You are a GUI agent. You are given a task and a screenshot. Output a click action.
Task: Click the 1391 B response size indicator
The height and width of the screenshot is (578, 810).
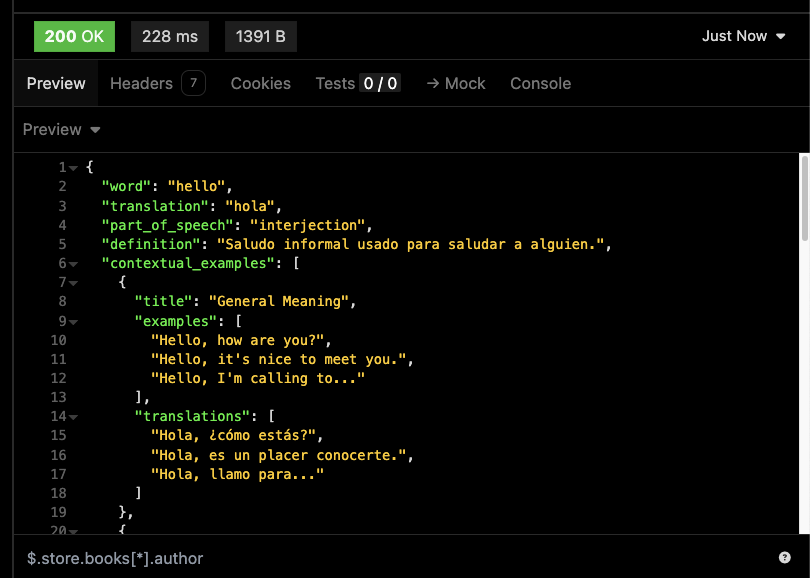(x=260, y=36)
